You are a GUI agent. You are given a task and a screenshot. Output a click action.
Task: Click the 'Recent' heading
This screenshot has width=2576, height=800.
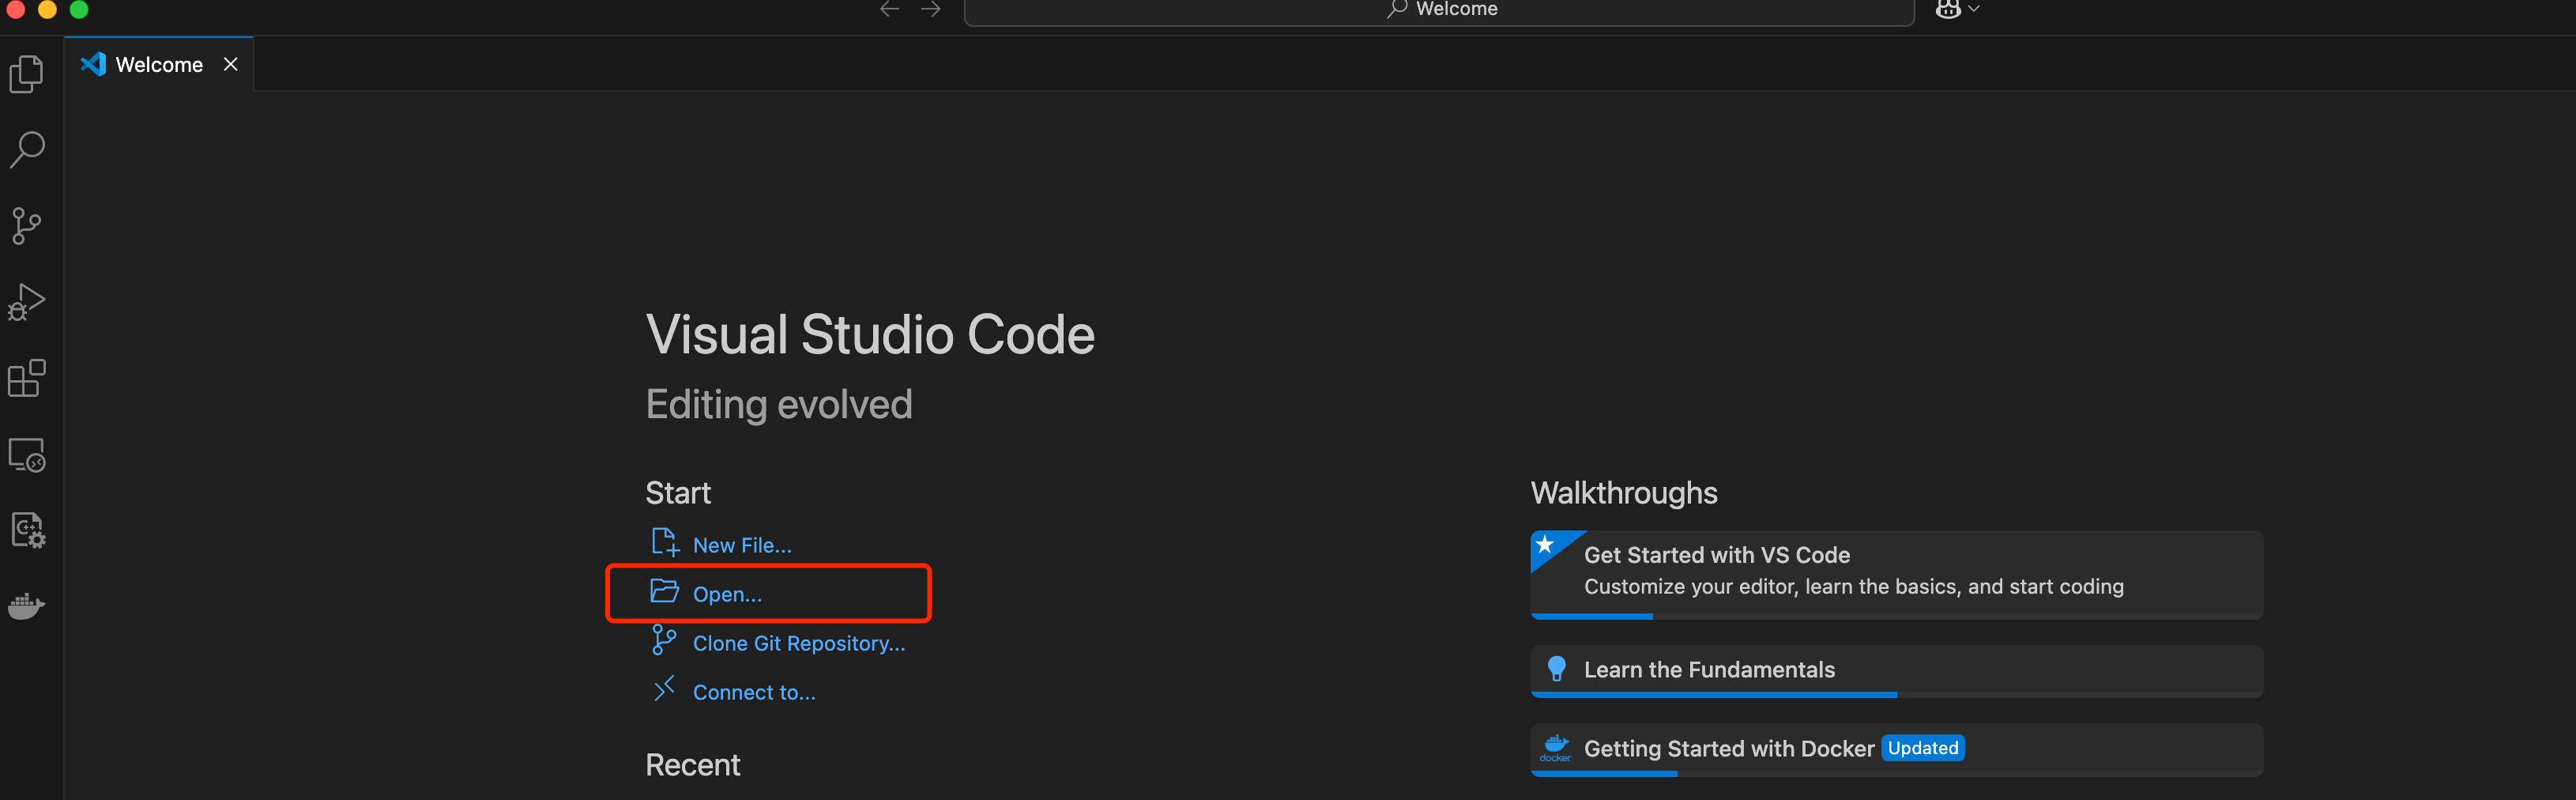[692, 765]
